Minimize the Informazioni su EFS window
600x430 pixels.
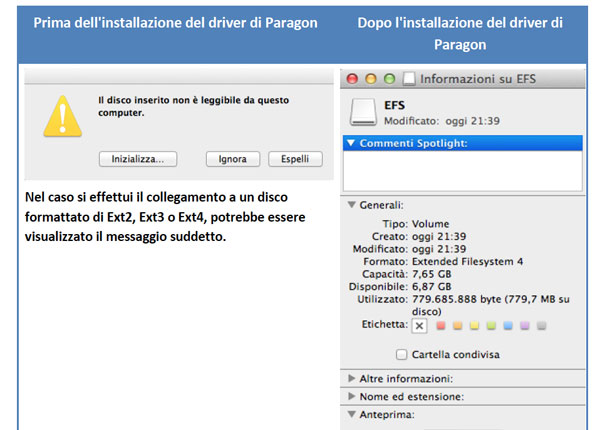(371, 79)
